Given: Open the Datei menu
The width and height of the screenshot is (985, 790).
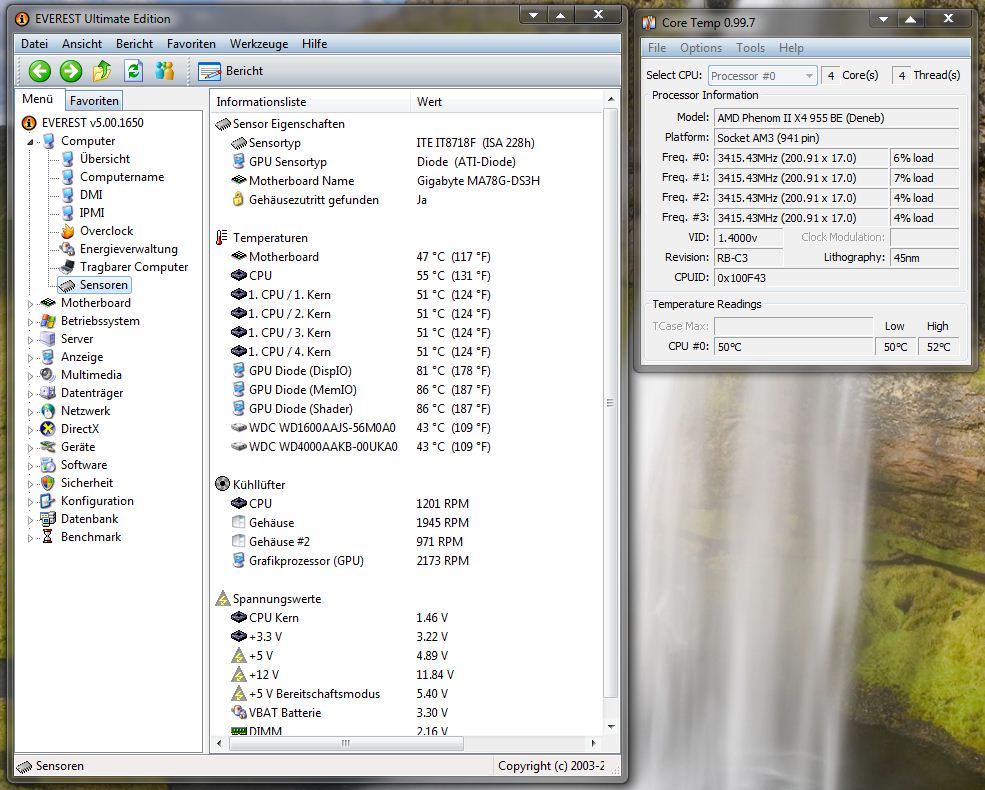Looking at the screenshot, I should [x=34, y=43].
